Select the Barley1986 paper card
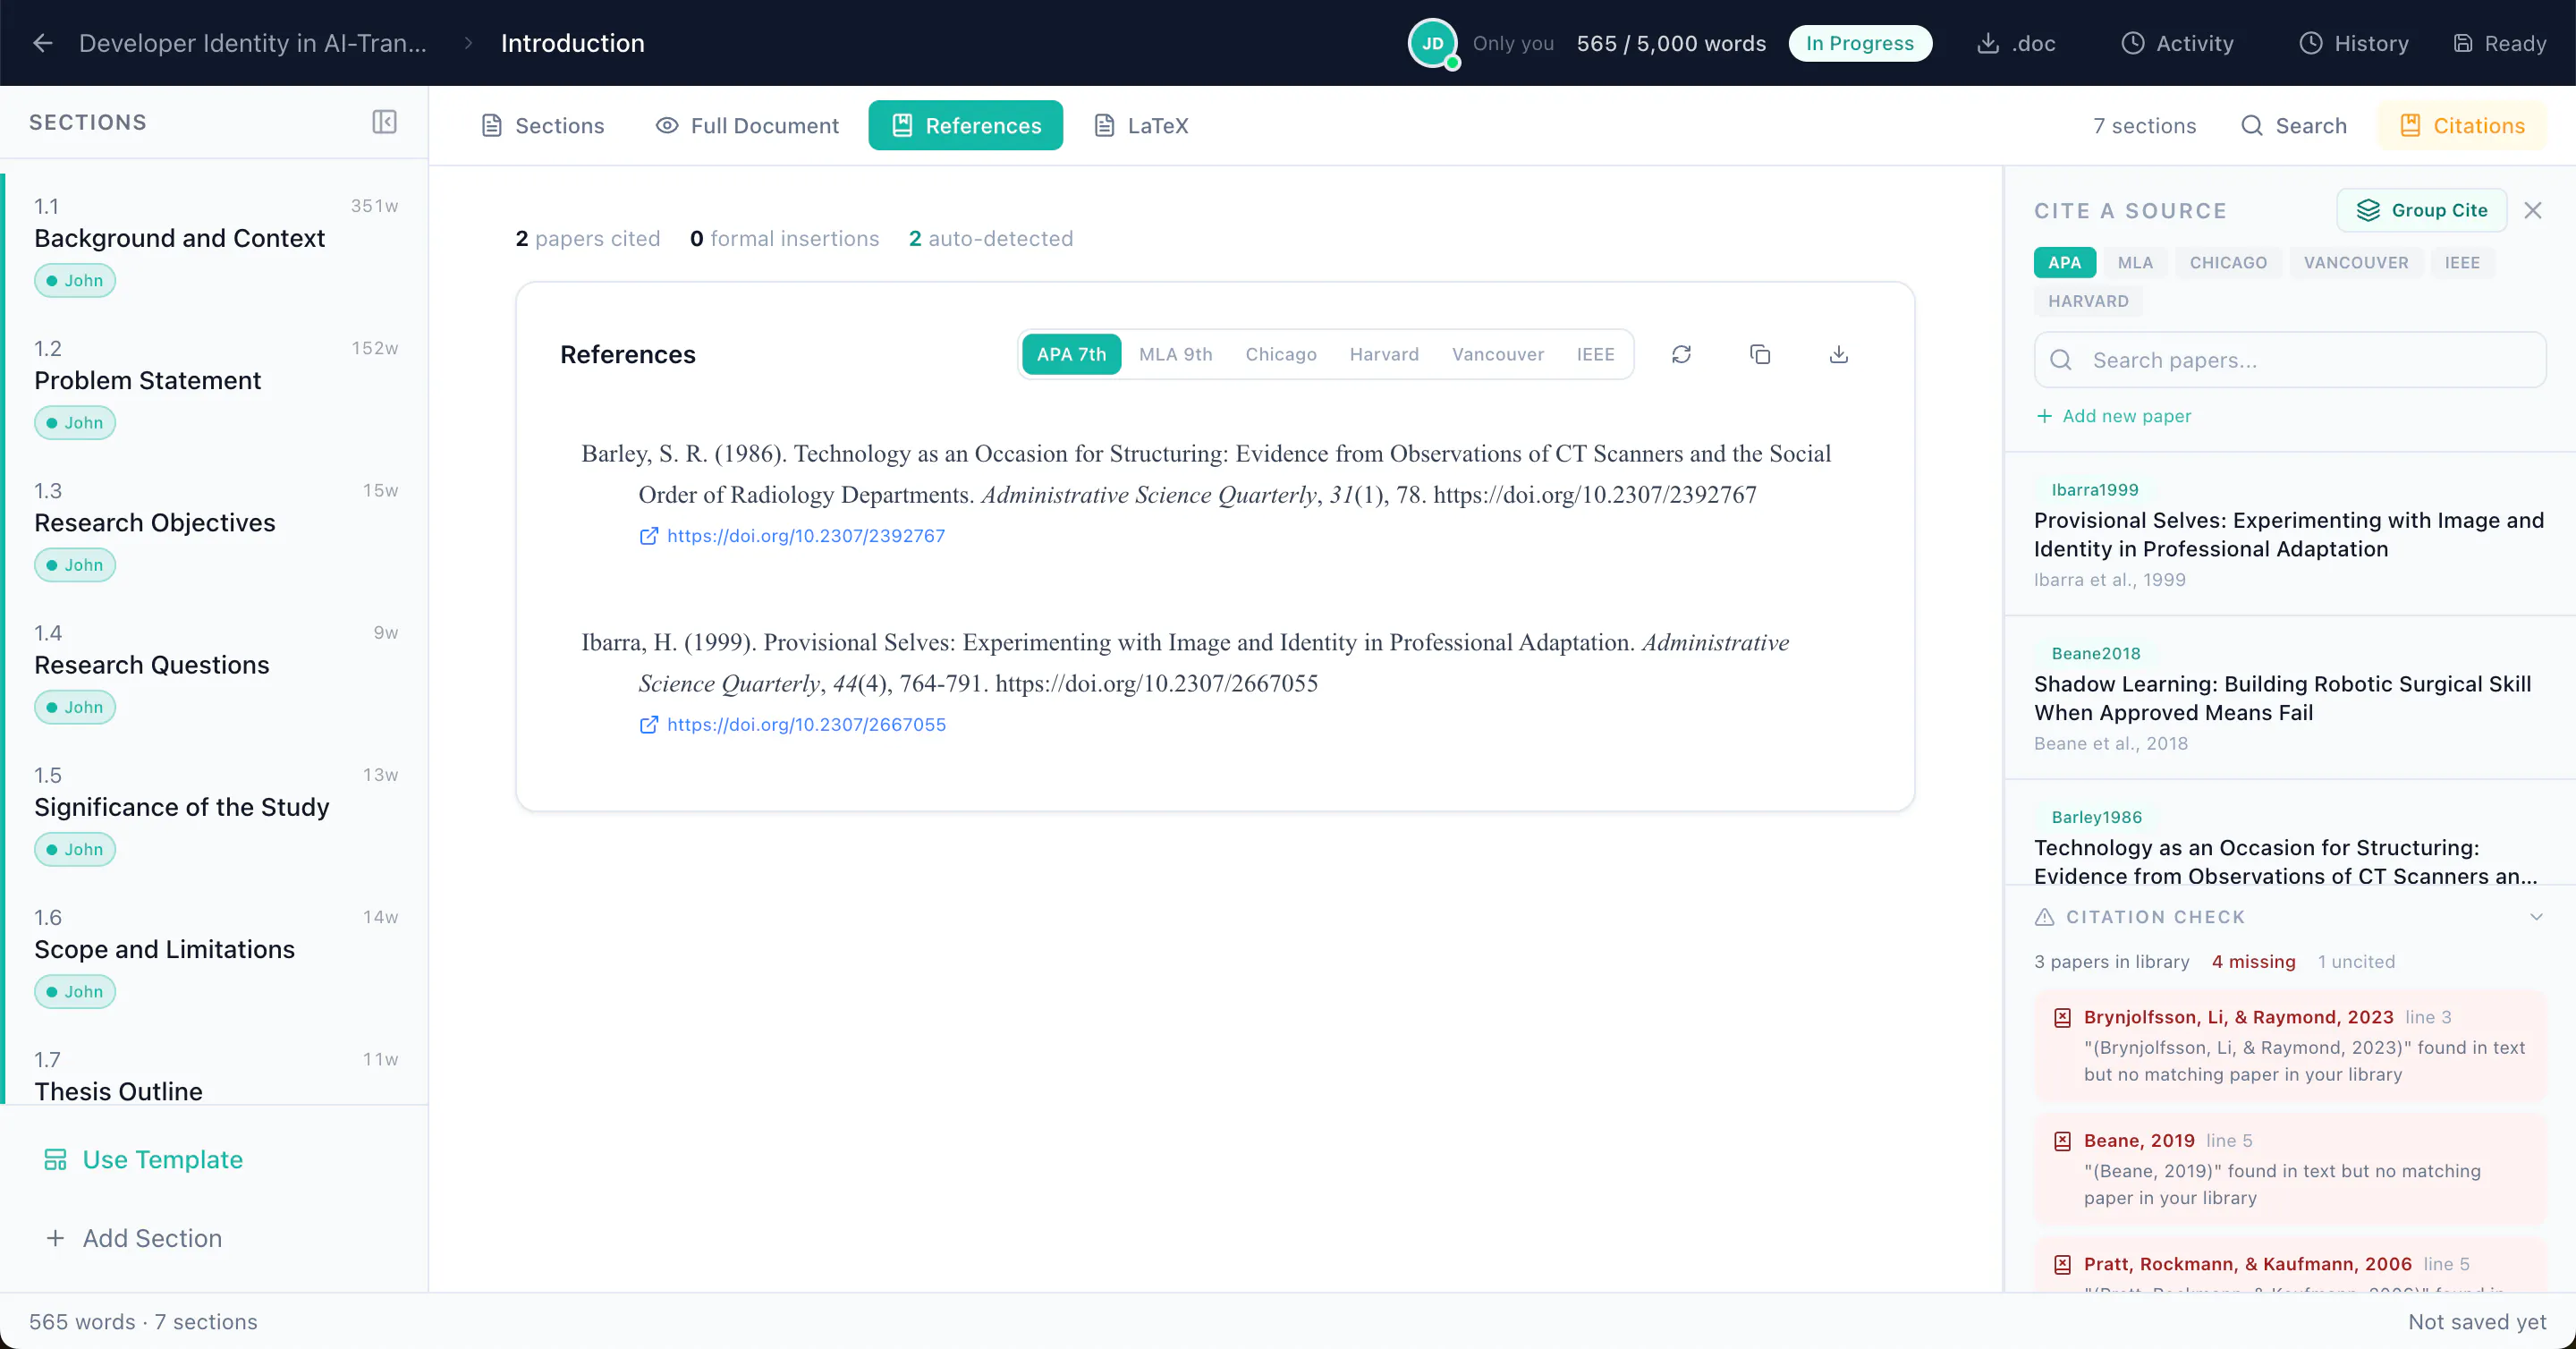This screenshot has width=2576, height=1349. pyautogui.click(x=2290, y=834)
